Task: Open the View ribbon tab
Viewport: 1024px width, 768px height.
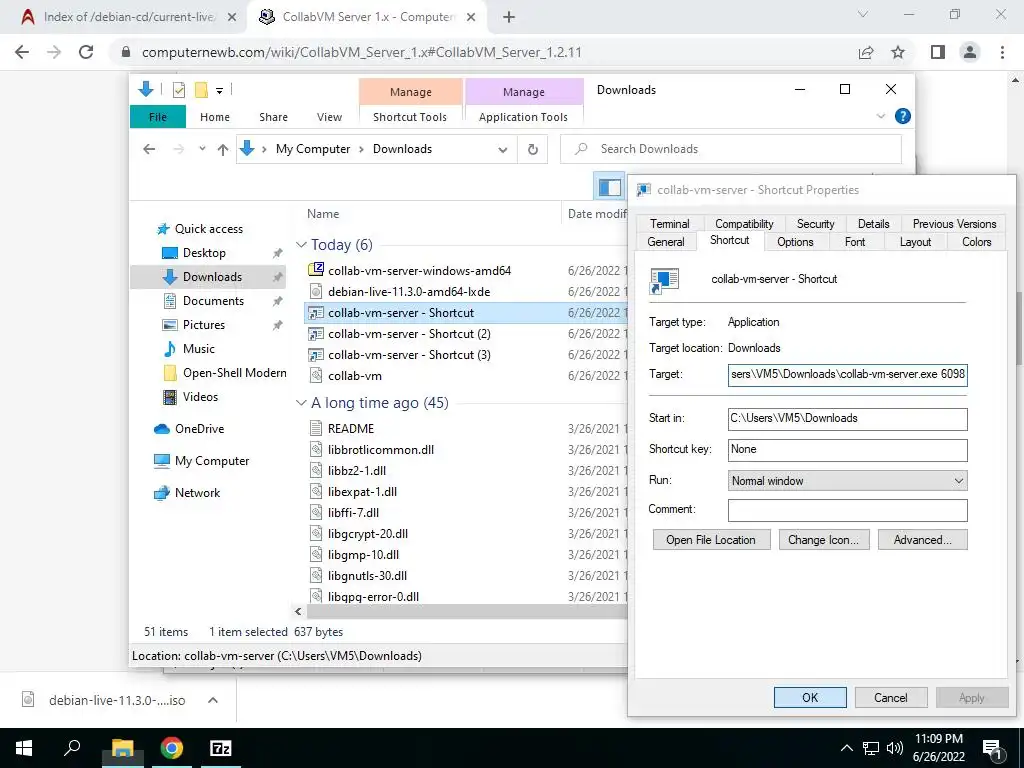Action: [x=329, y=117]
